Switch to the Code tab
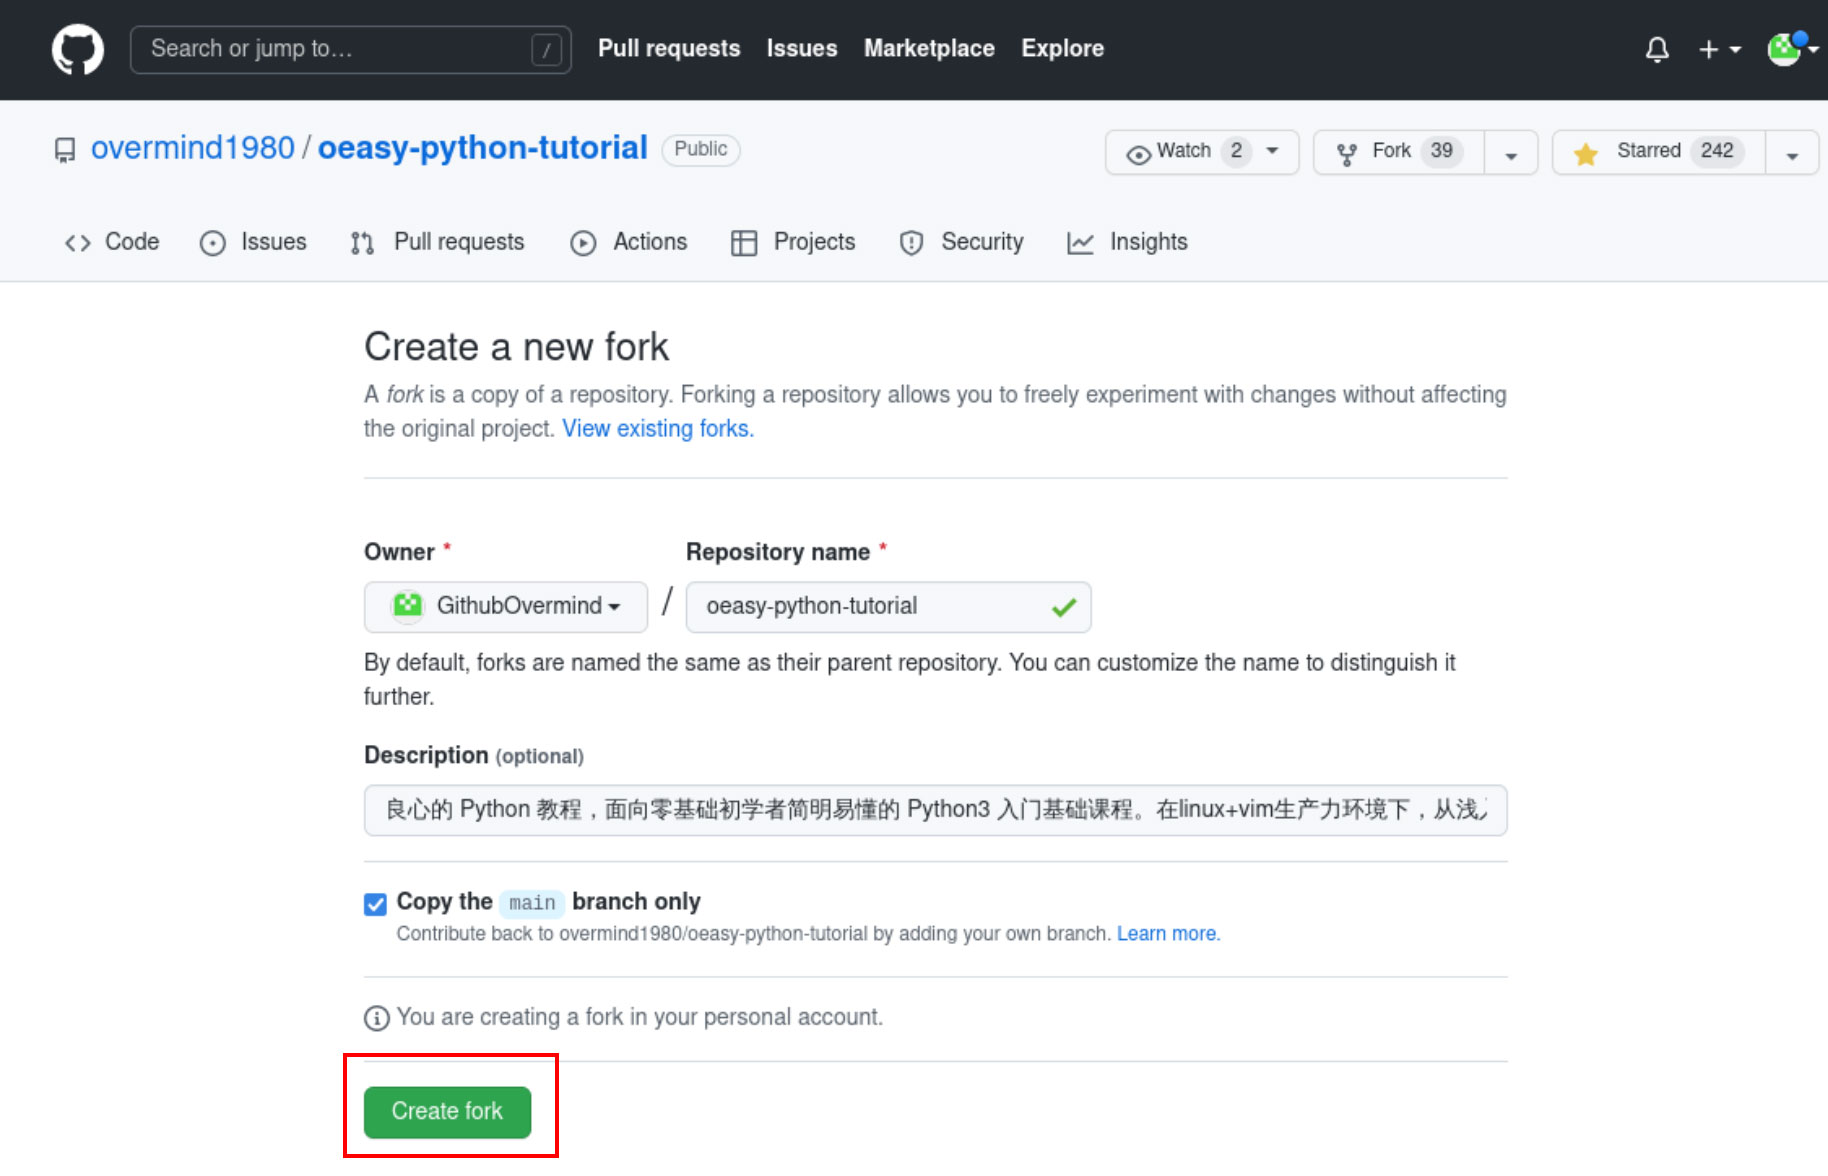Image resolution: width=1828 pixels, height=1176 pixels. (112, 242)
